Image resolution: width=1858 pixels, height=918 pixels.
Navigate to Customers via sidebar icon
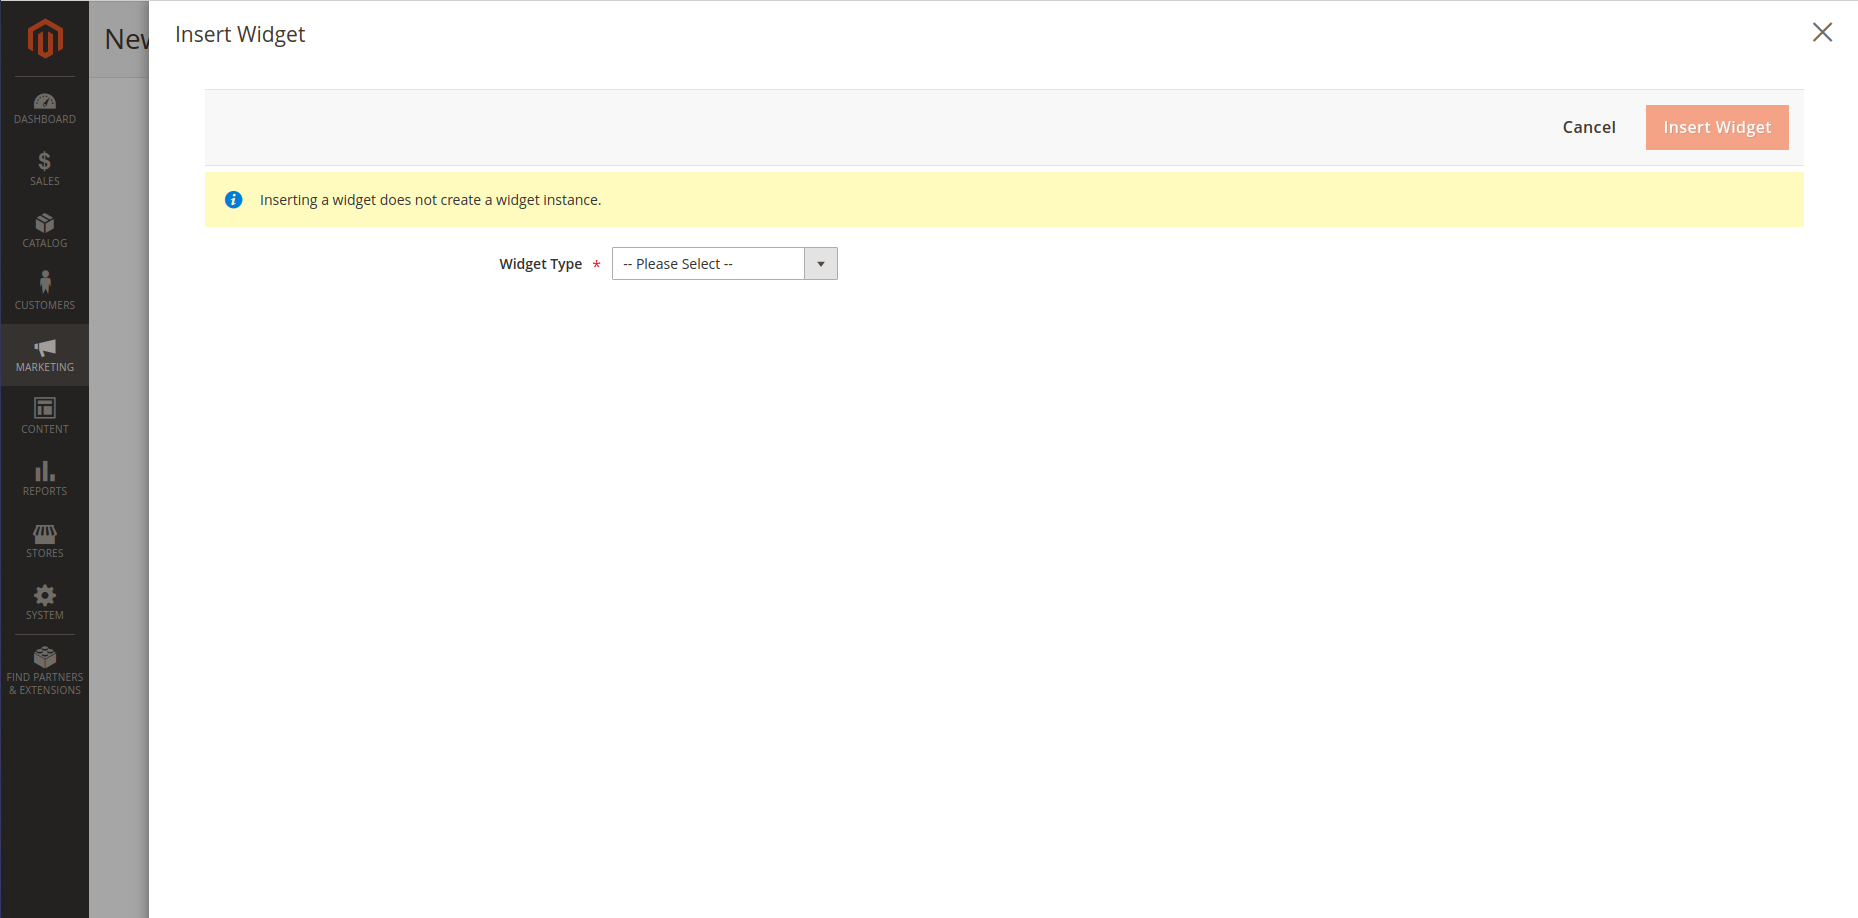point(45,291)
